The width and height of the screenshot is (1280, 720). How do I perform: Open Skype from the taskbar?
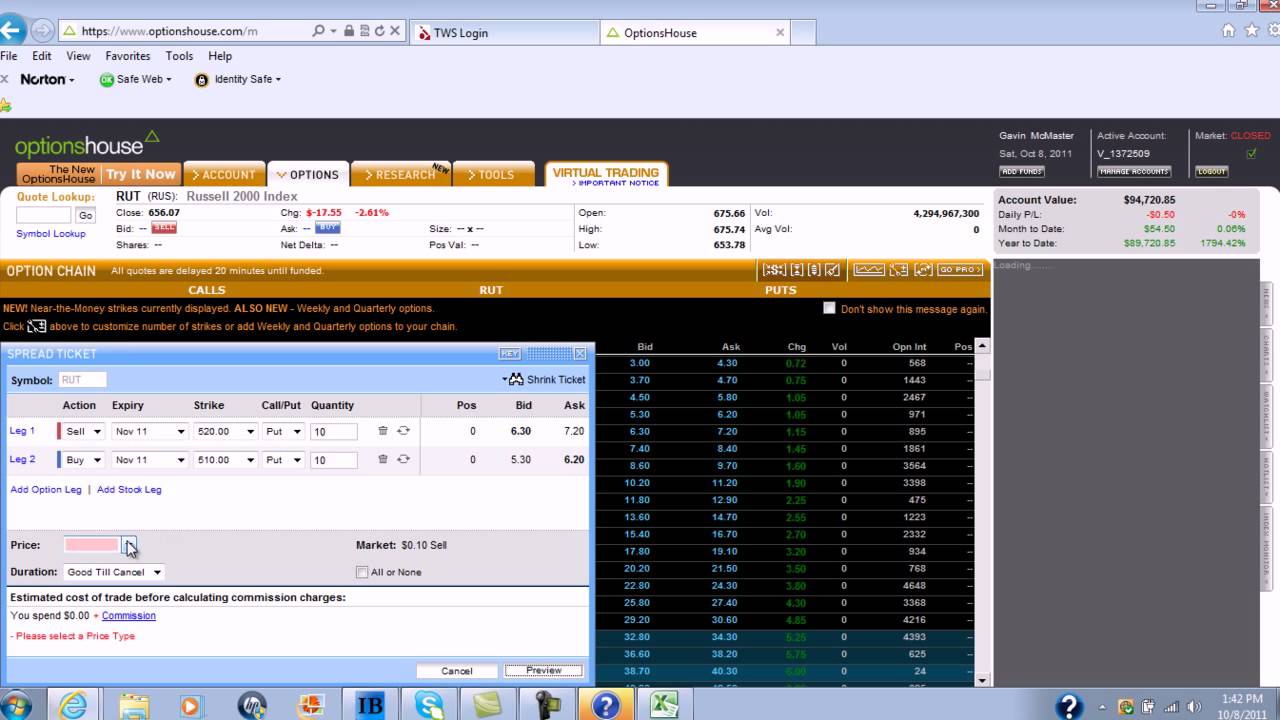(x=428, y=705)
